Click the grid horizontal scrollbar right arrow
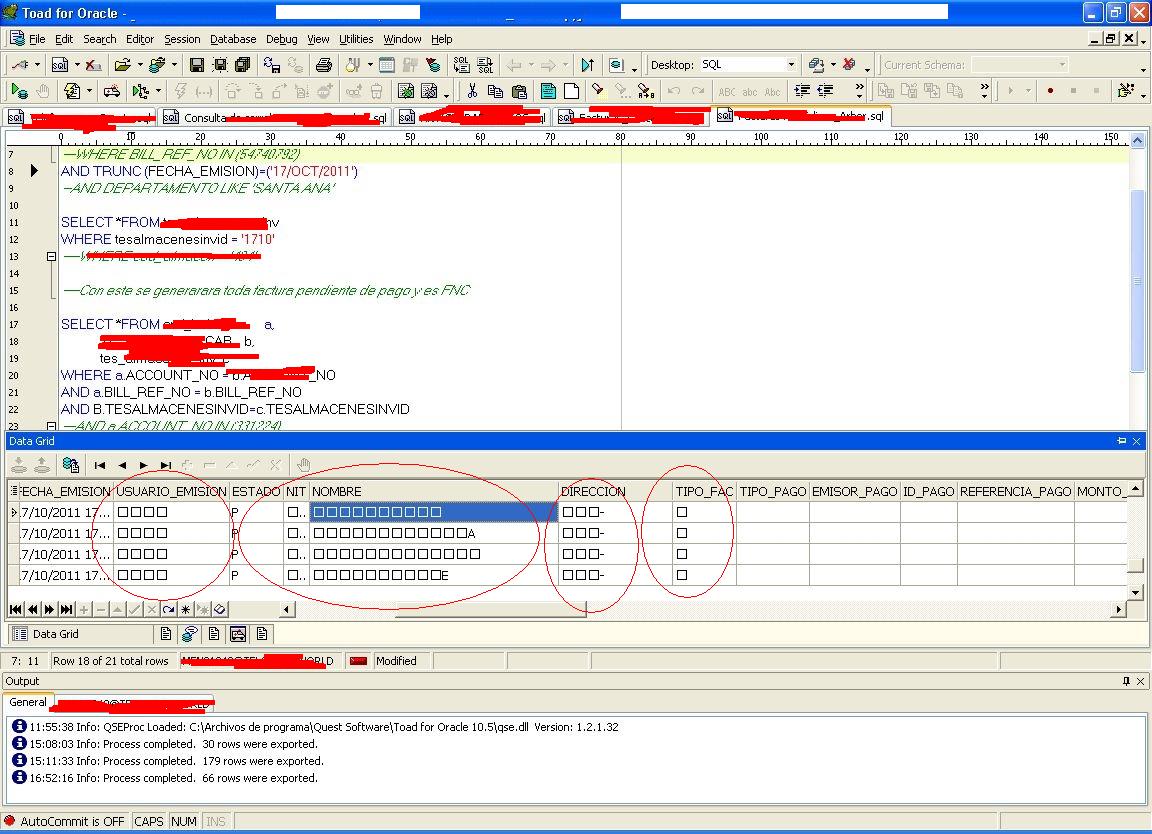This screenshot has width=1152, height=834. tap(1120, 609)
